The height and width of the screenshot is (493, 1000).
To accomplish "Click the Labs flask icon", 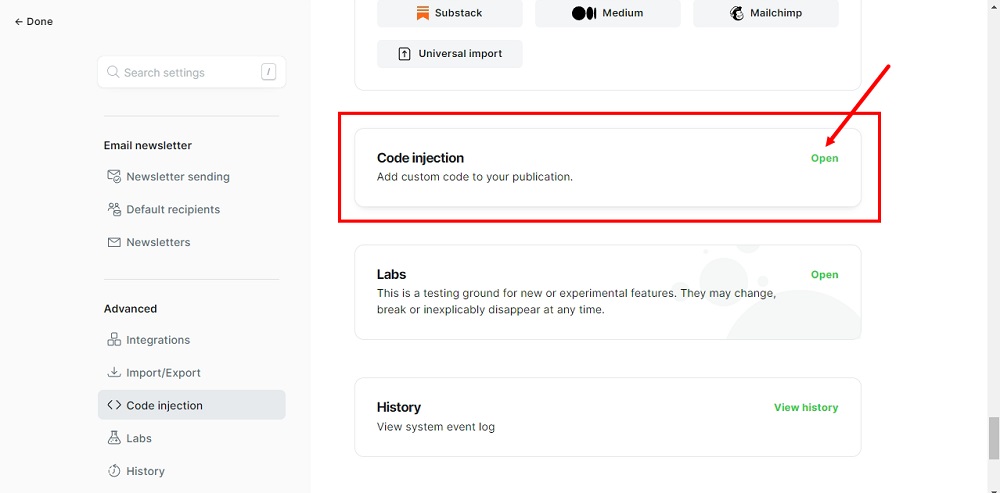I will pos(114,438).
